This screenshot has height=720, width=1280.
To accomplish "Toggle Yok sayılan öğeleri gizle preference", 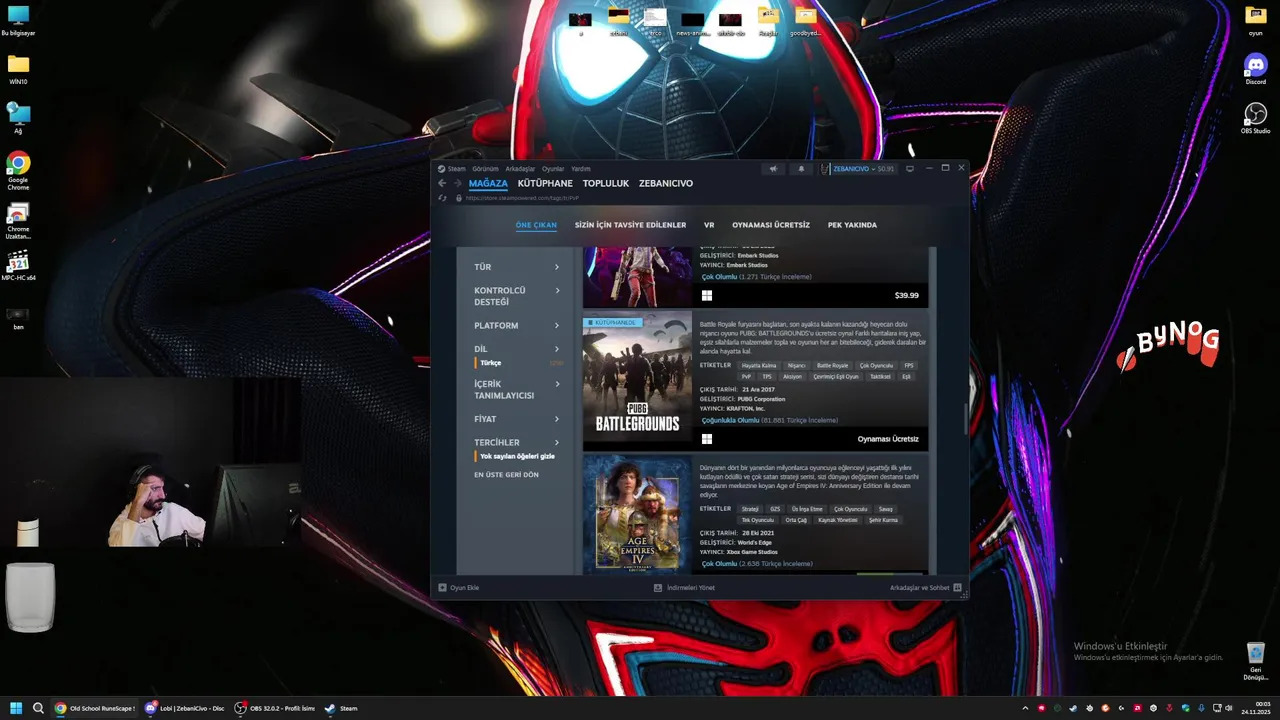I will tap(517, 456).
